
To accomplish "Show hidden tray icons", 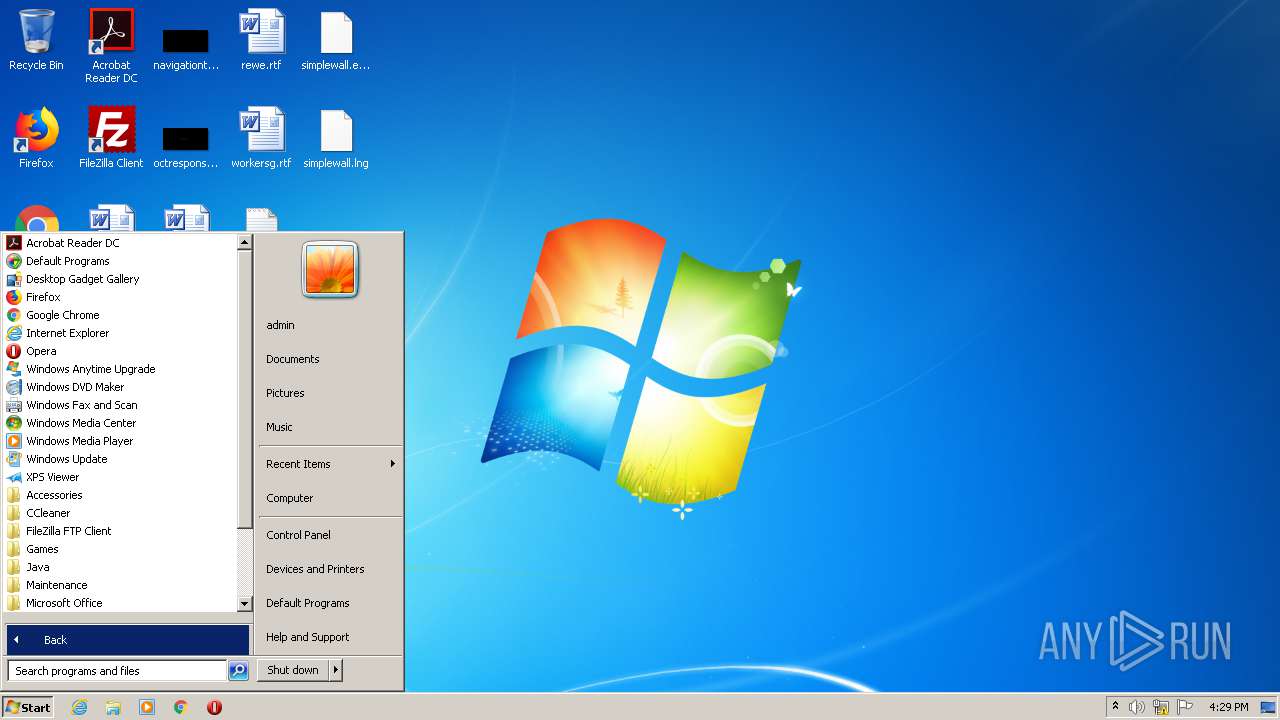I will coord(1116,707).
